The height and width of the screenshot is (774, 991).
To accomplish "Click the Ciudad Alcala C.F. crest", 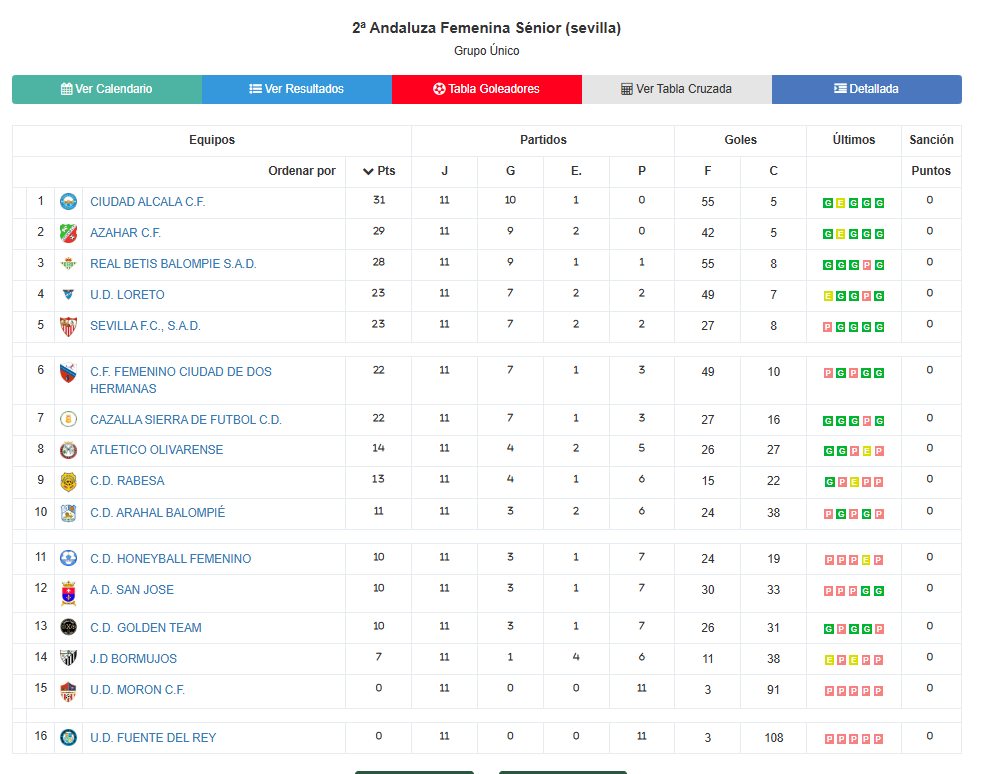I will [68, 202].
